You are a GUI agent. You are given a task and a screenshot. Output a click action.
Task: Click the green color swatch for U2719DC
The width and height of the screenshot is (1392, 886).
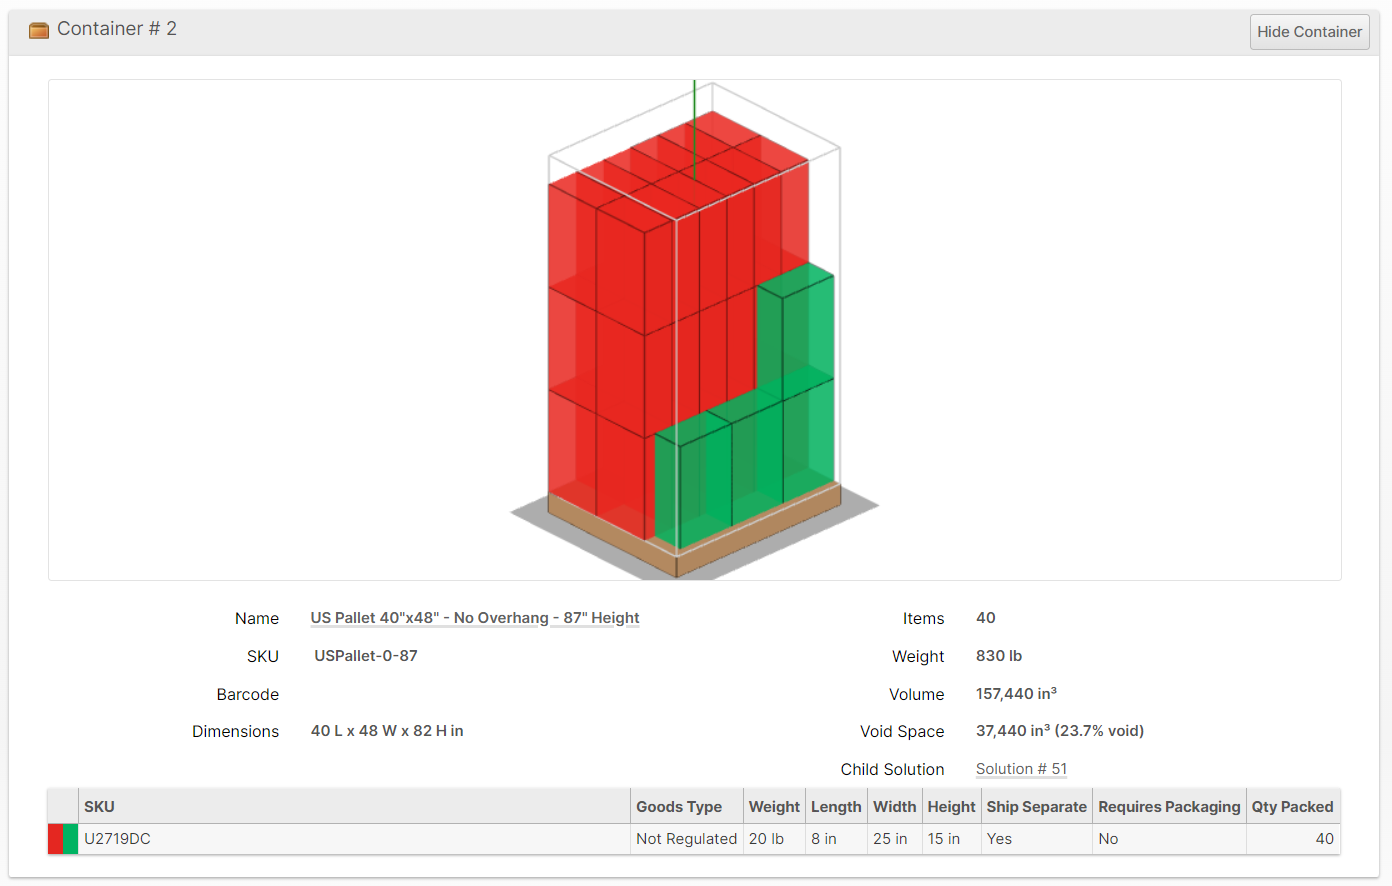click(x=71, y=839)
